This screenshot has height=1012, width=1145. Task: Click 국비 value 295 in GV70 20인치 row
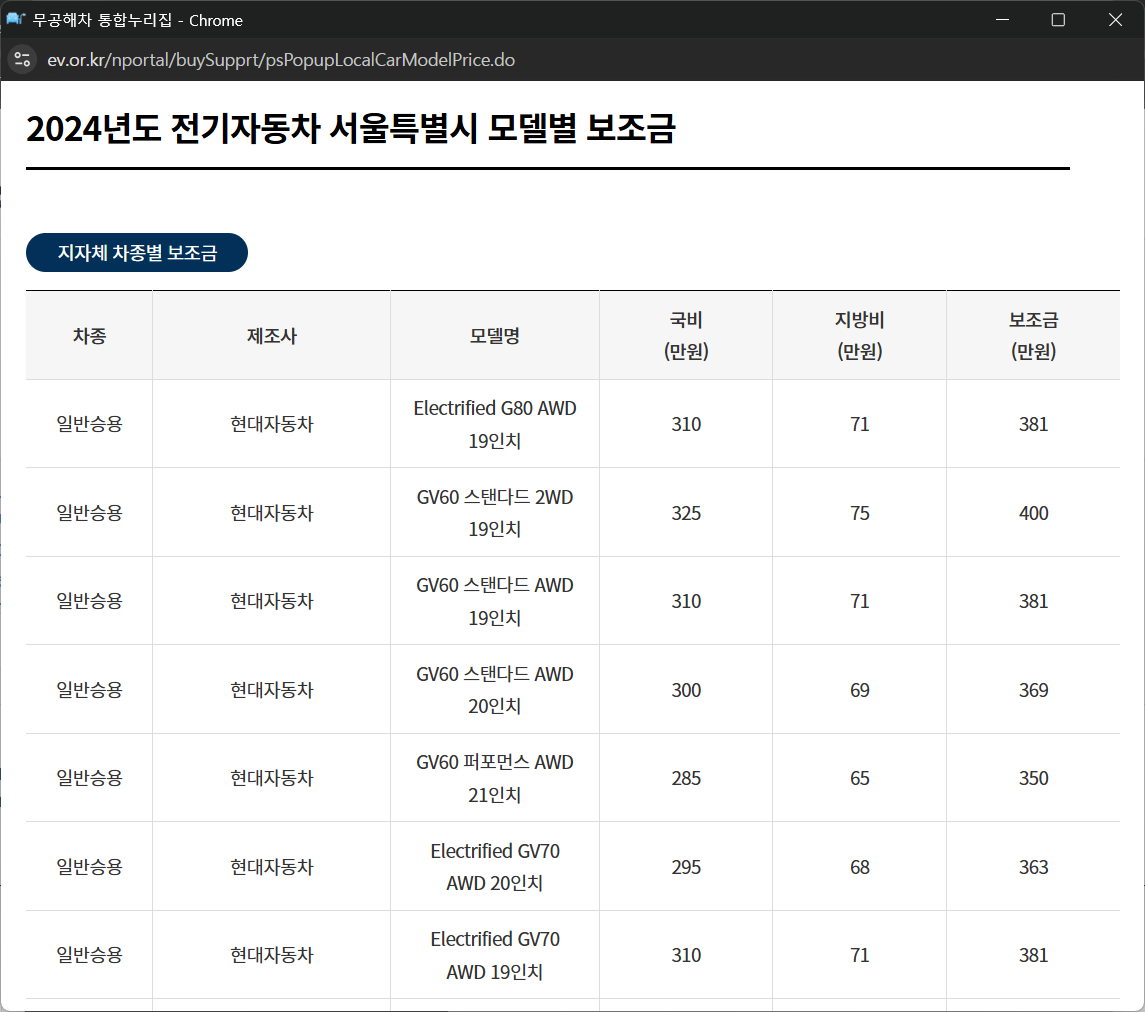point(686,867)
